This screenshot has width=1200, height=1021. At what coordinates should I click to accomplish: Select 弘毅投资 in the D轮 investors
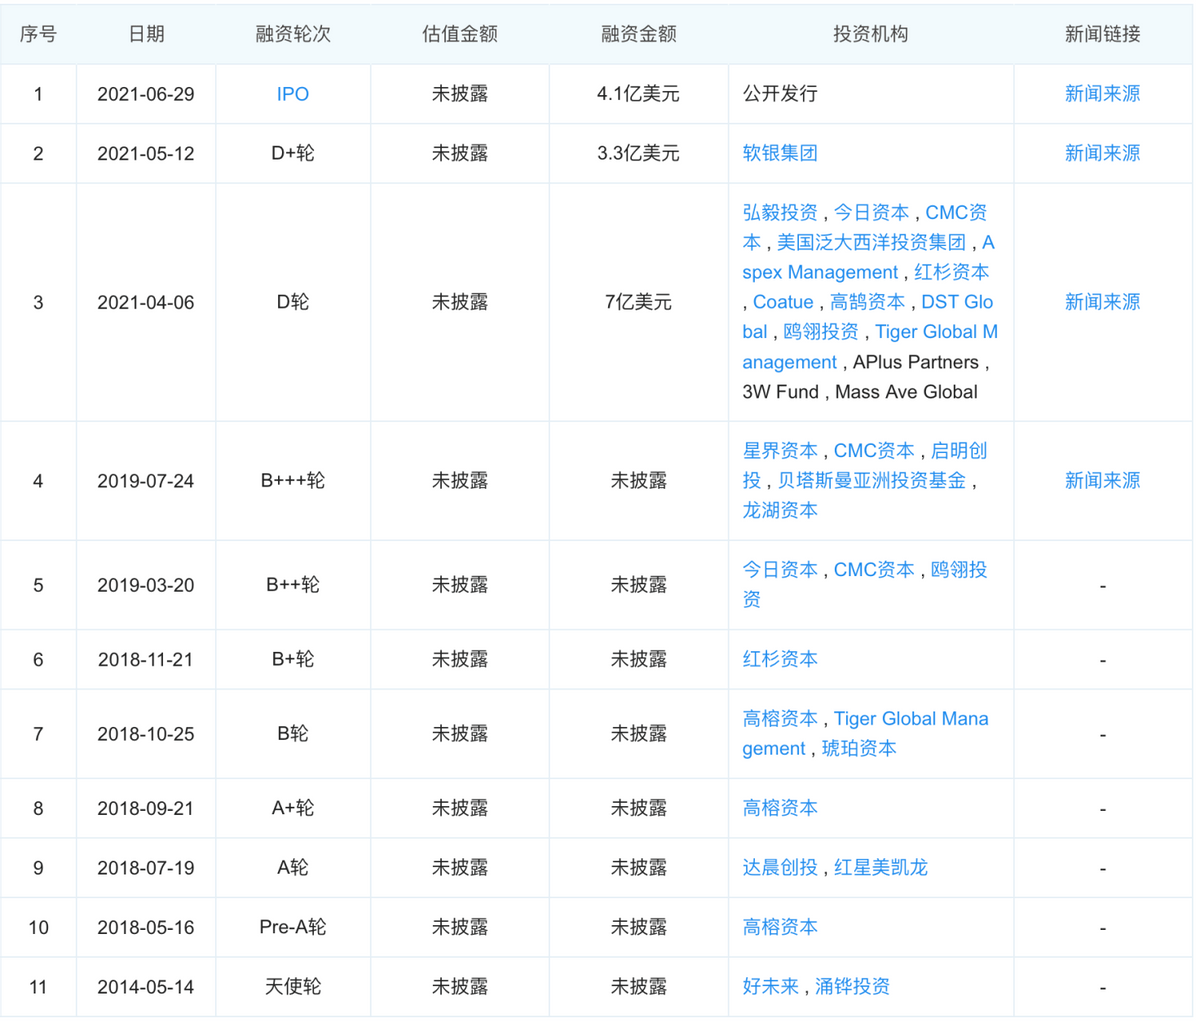(780, 212)
